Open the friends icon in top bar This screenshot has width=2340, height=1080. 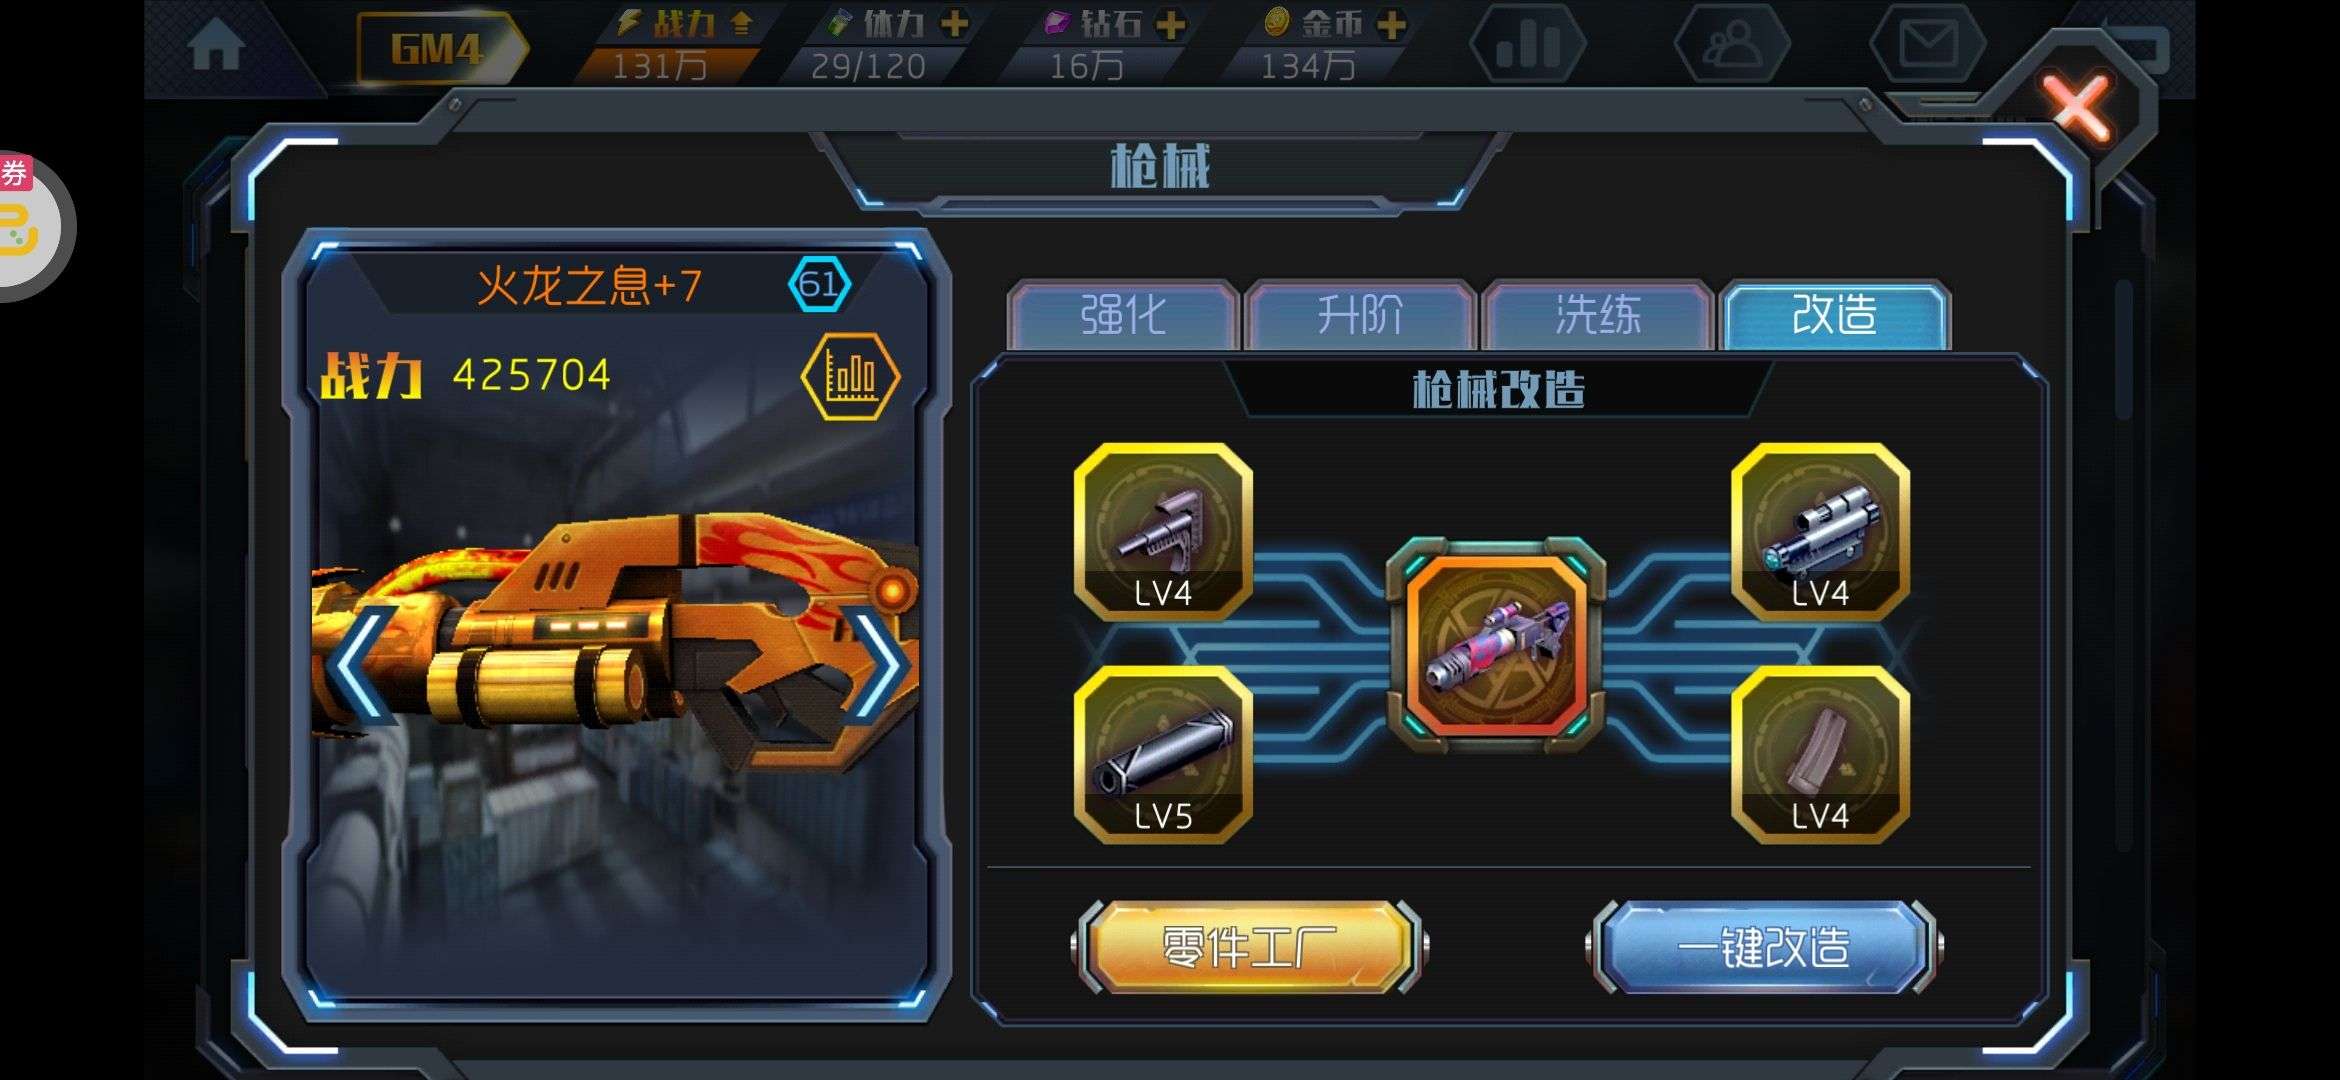click(1731, 44)
